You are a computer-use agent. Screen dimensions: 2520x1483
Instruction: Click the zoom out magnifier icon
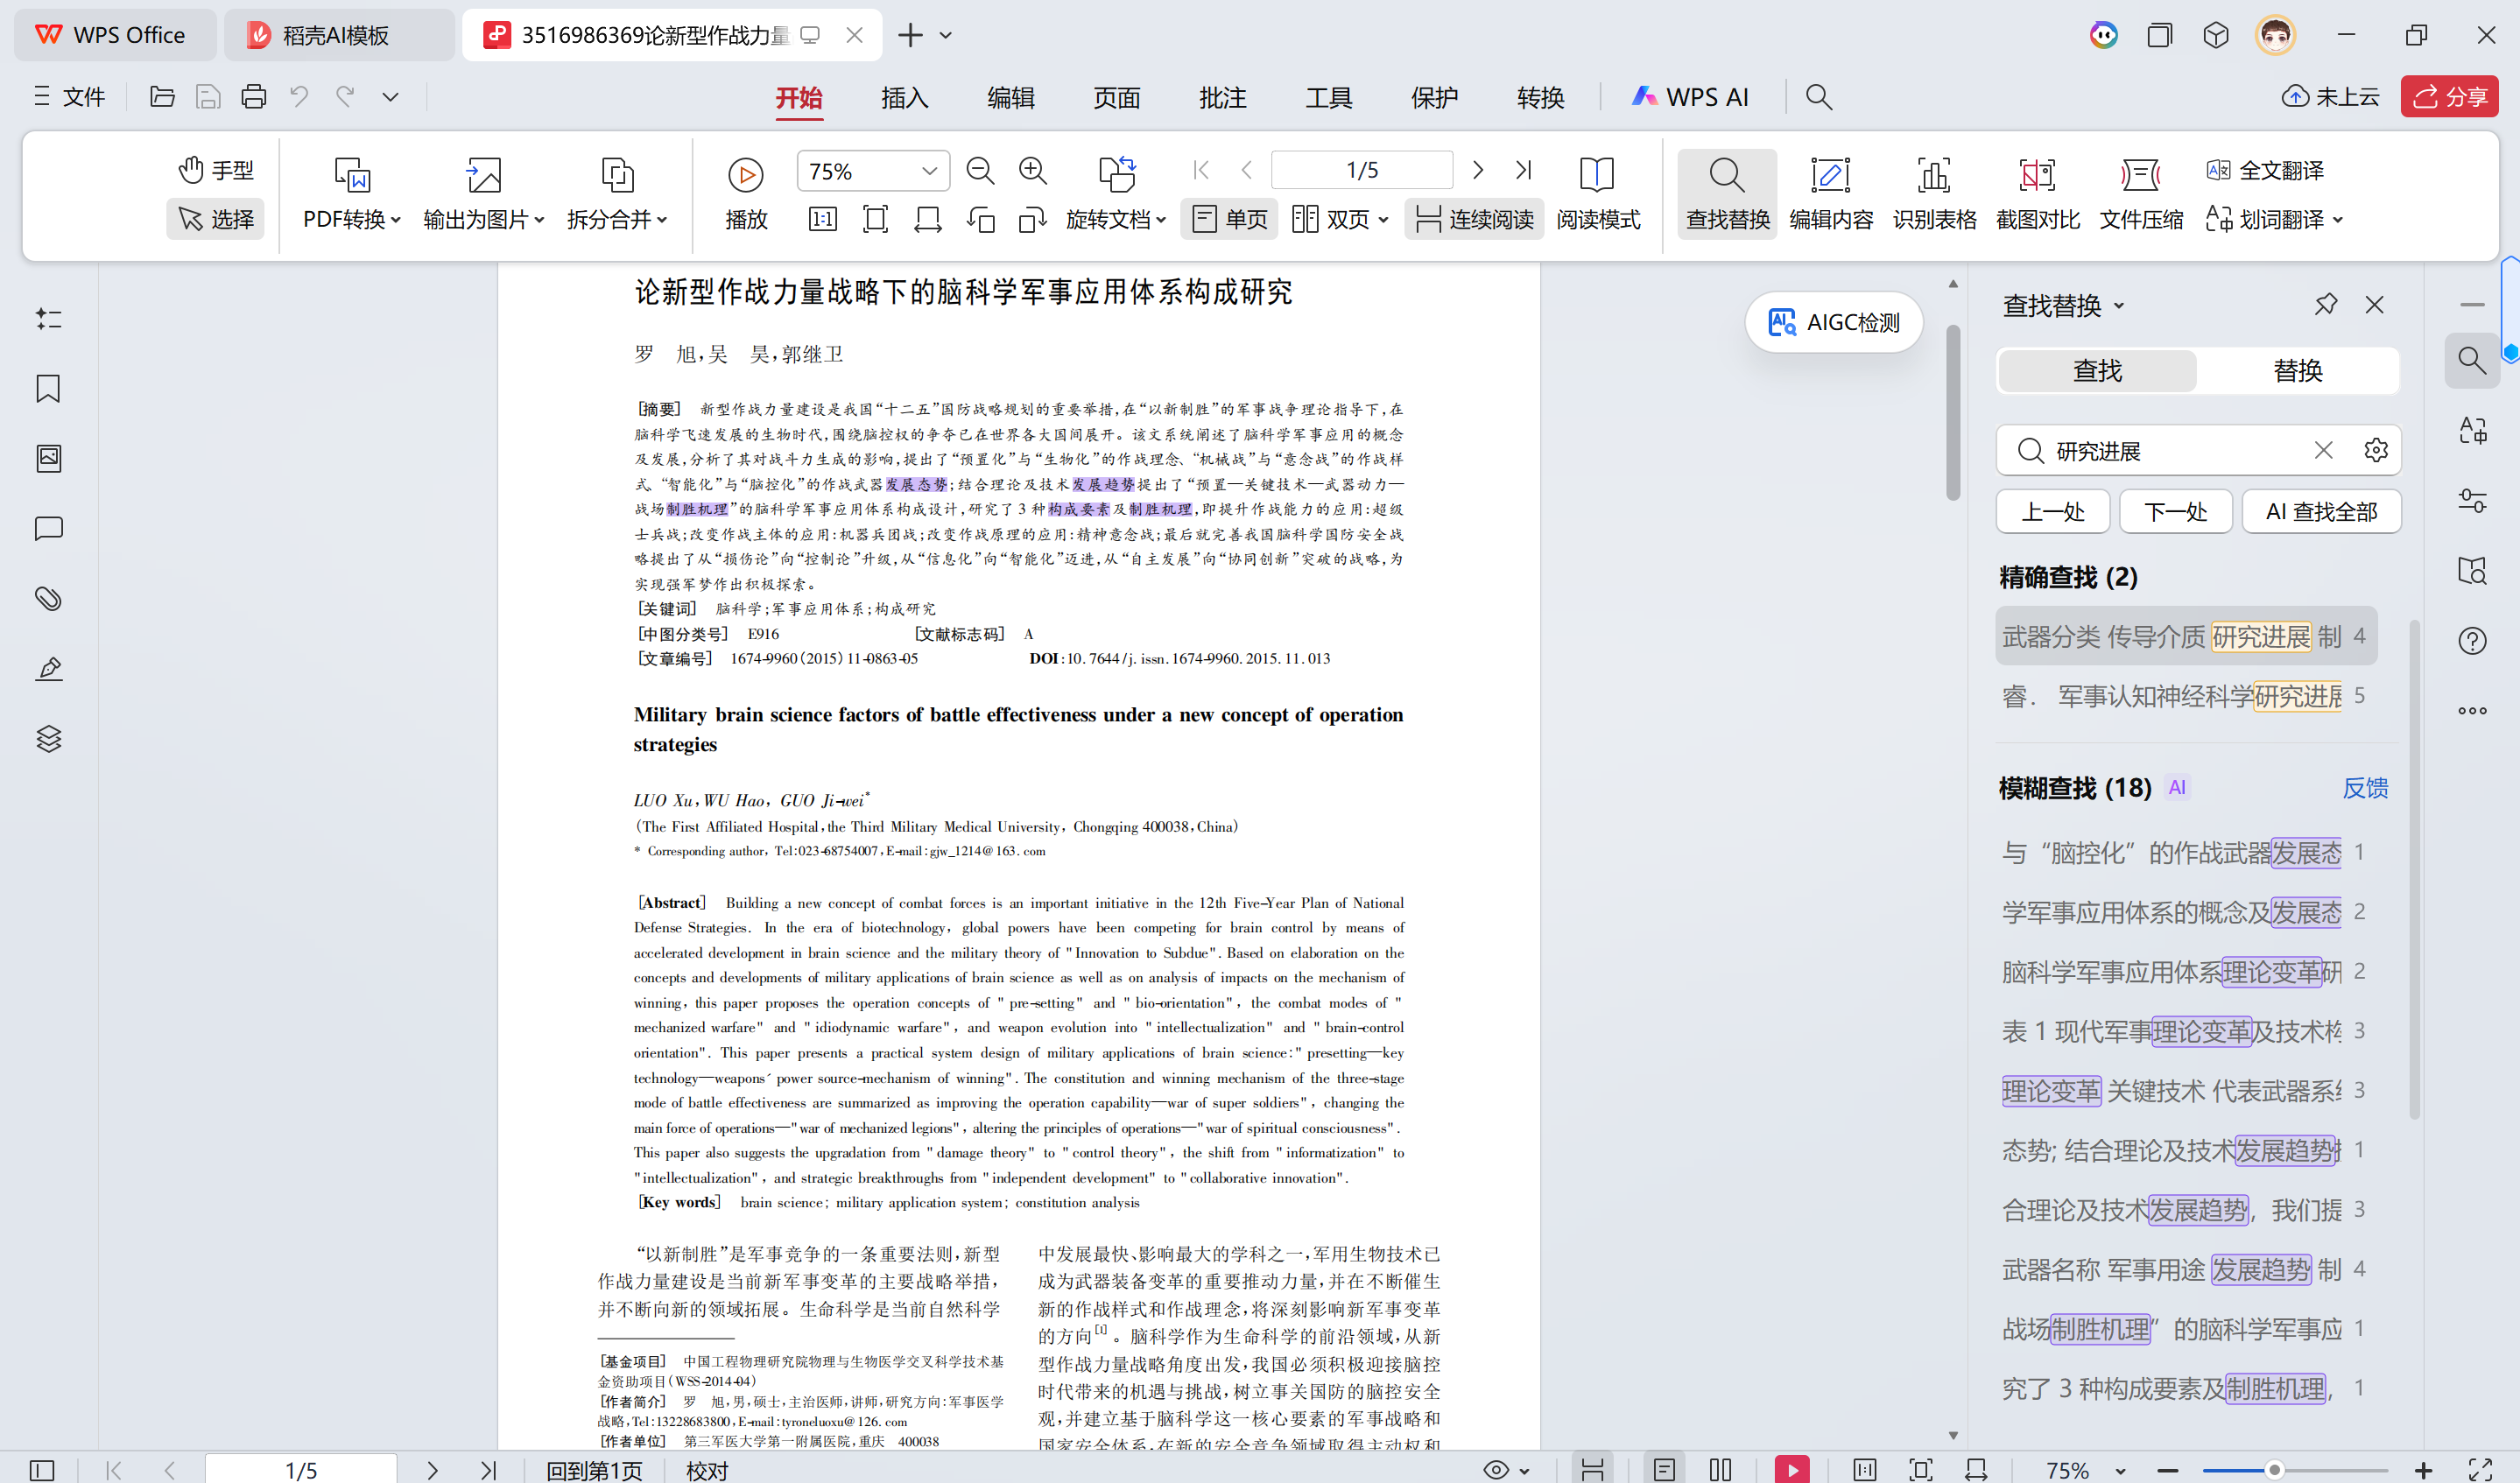click(980, 171)
